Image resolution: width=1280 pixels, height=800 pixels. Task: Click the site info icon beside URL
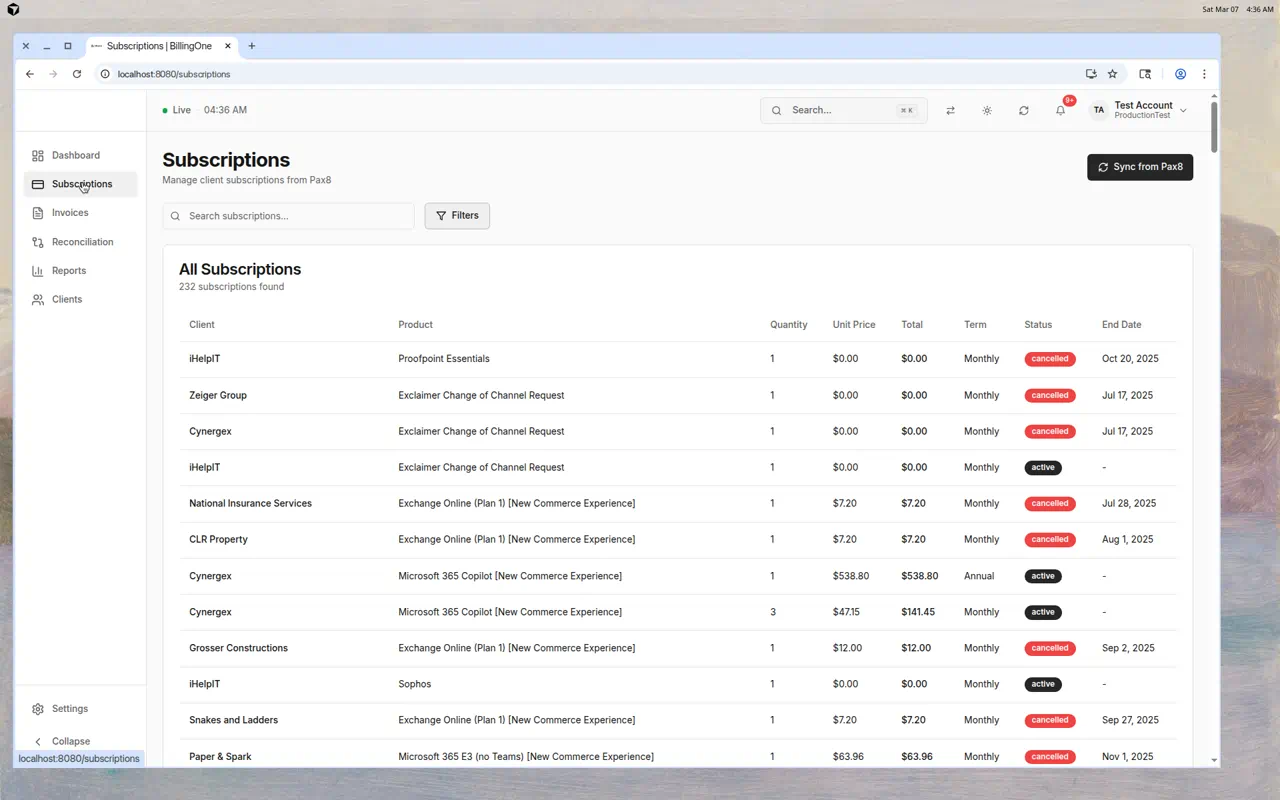pyautogui.click(x=104, y=74)
